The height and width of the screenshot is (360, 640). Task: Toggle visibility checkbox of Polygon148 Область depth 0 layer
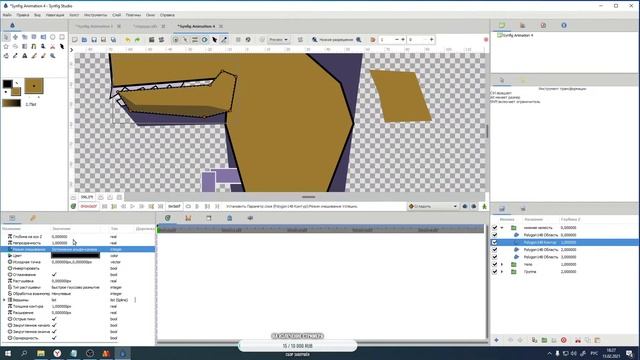(495, 235)
